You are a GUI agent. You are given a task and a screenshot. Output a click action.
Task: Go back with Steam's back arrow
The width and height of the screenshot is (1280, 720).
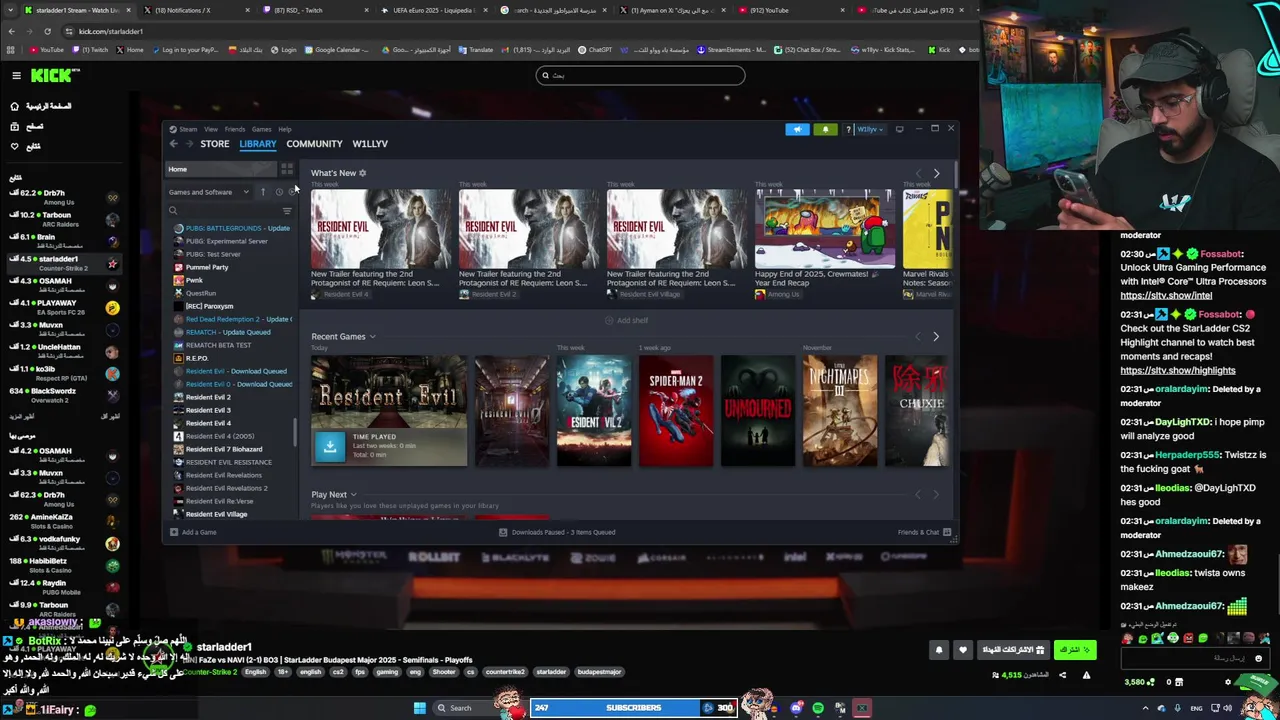pyautogui.click(x=173, y=144)
